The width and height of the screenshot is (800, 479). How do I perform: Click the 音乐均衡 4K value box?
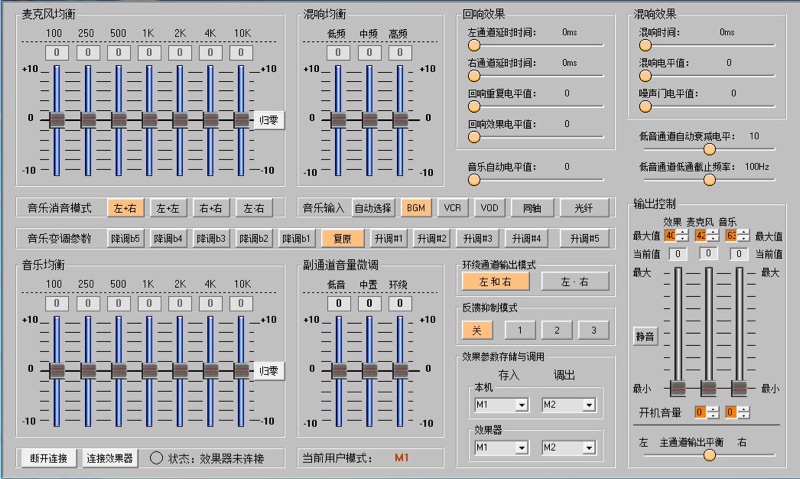(210, 304)
